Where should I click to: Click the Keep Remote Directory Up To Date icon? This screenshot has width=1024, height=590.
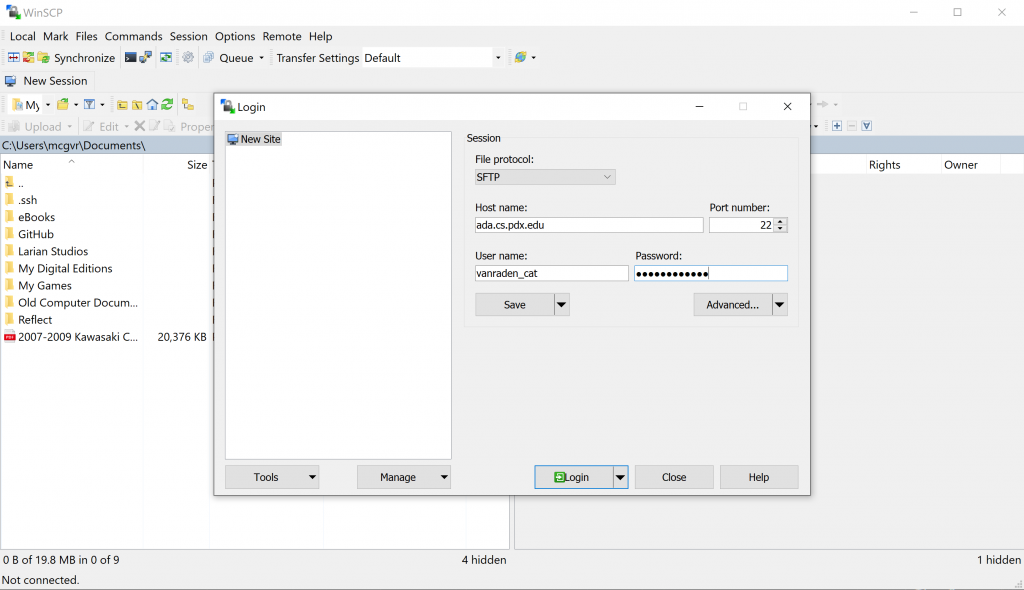point(166,57)
